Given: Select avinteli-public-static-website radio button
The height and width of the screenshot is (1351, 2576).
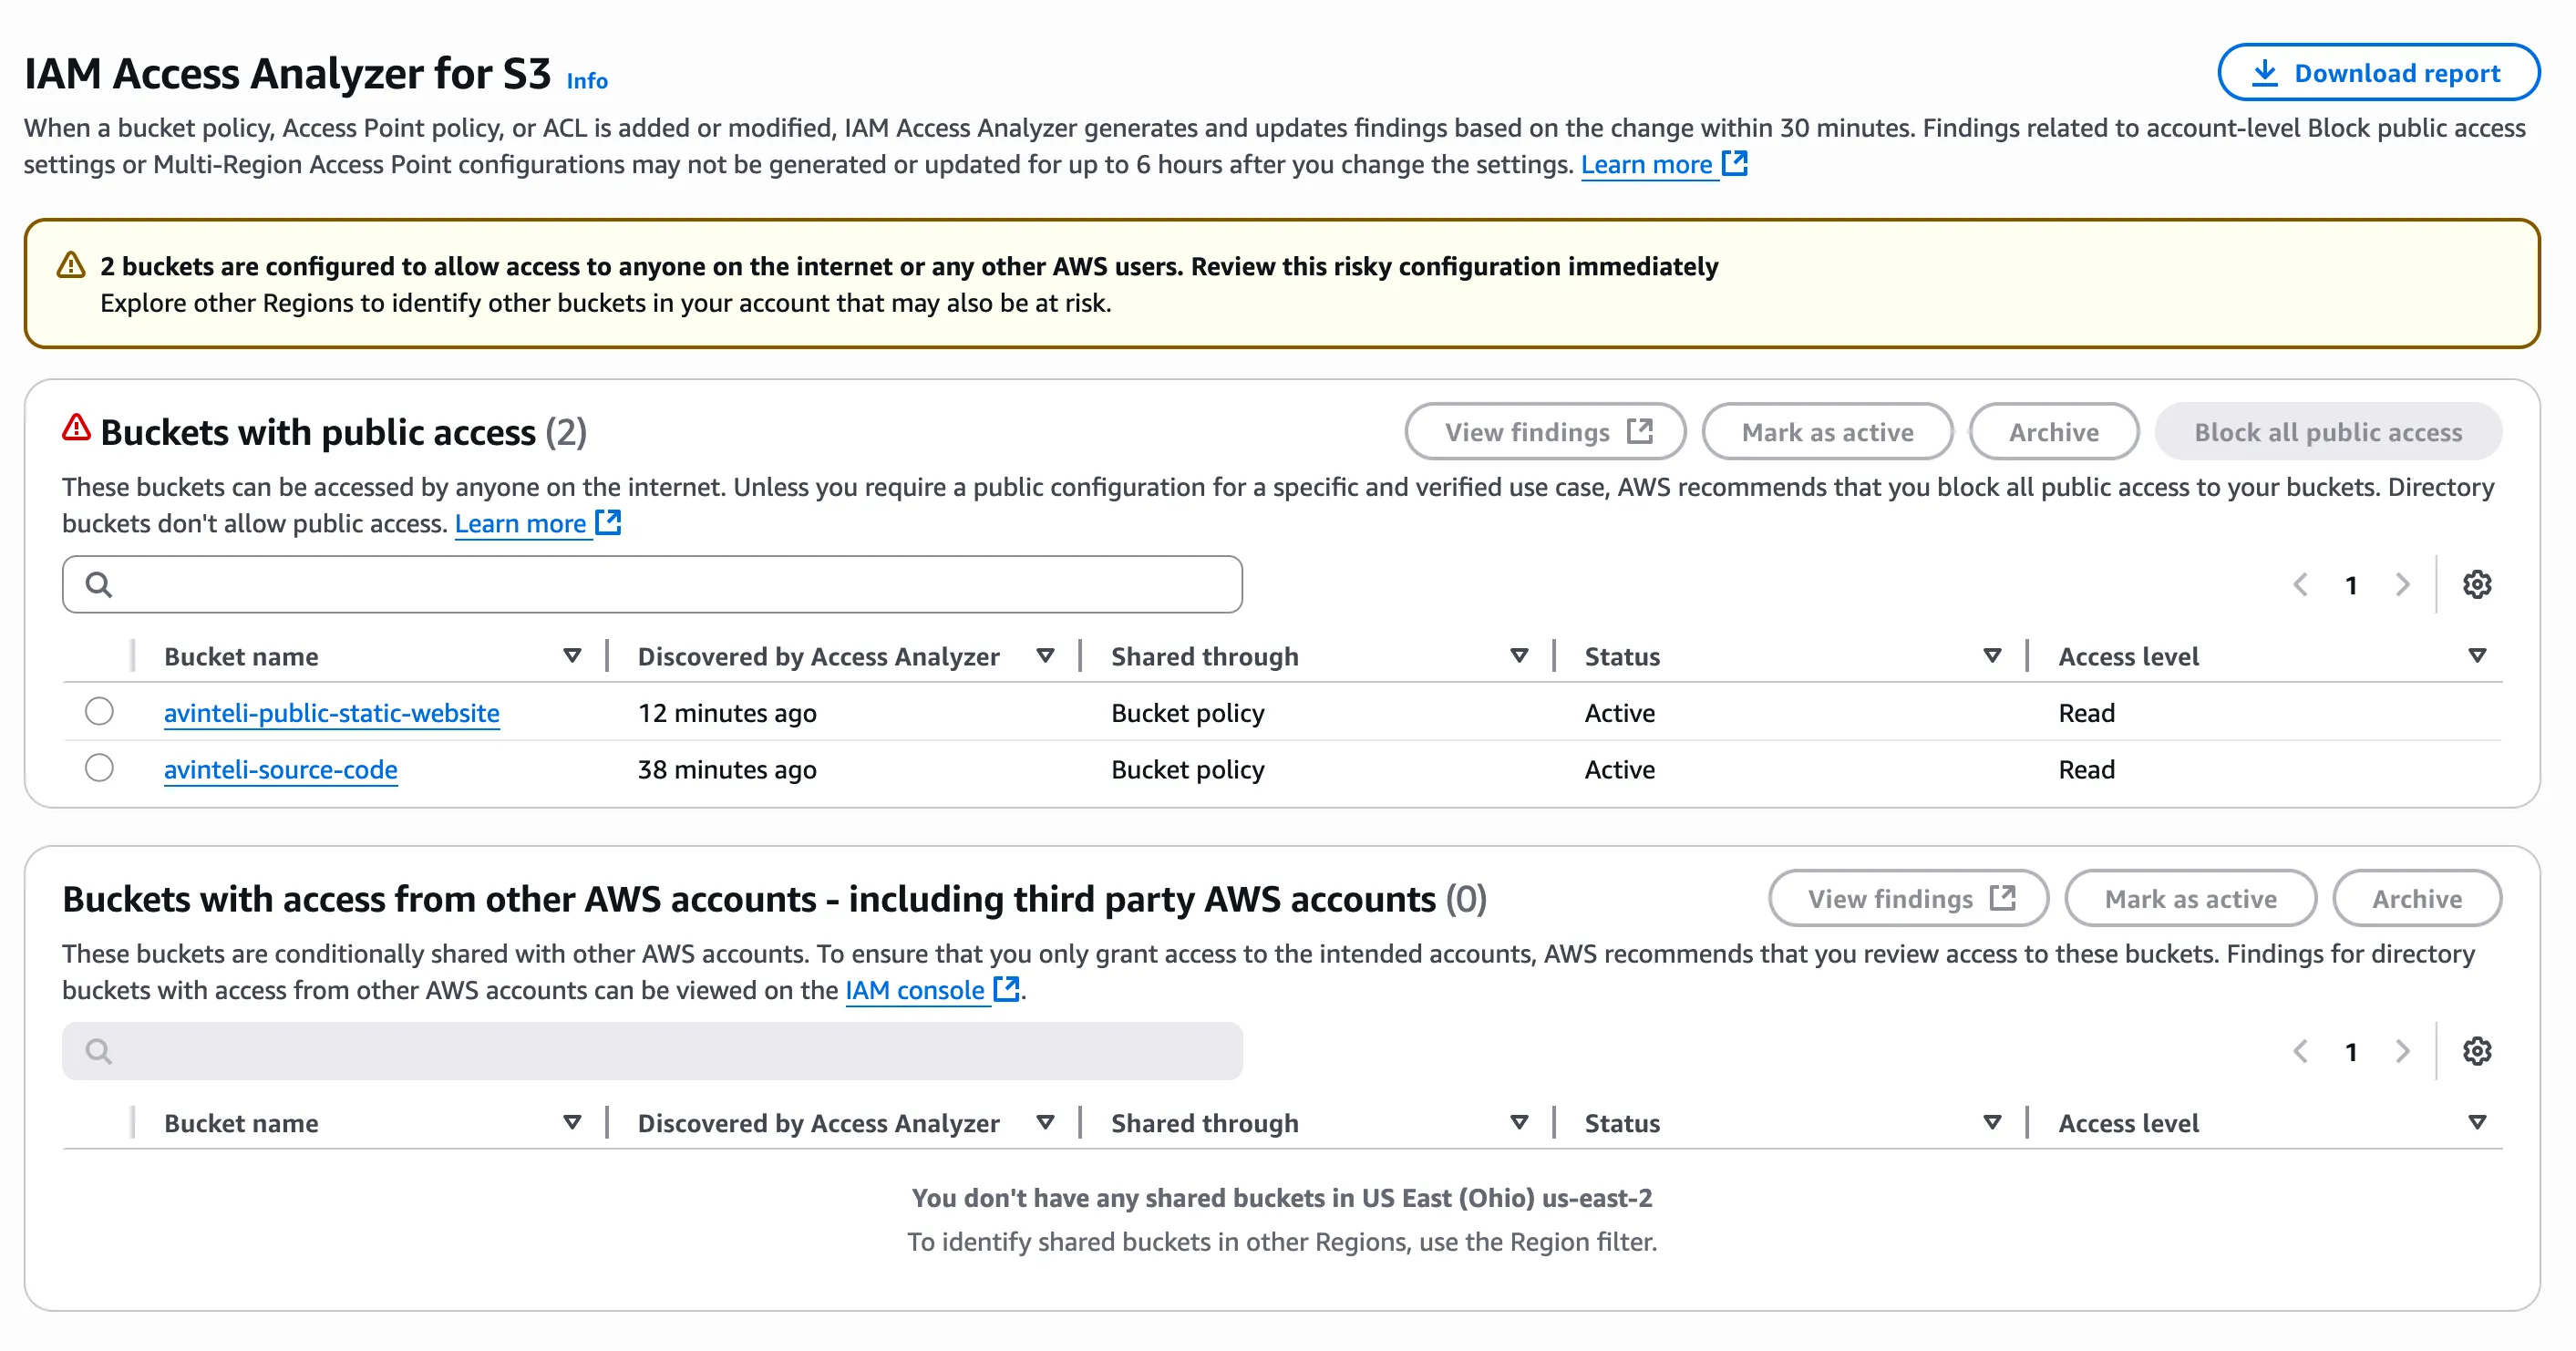Looking at the screenshot, I should [x=99, y=712].
